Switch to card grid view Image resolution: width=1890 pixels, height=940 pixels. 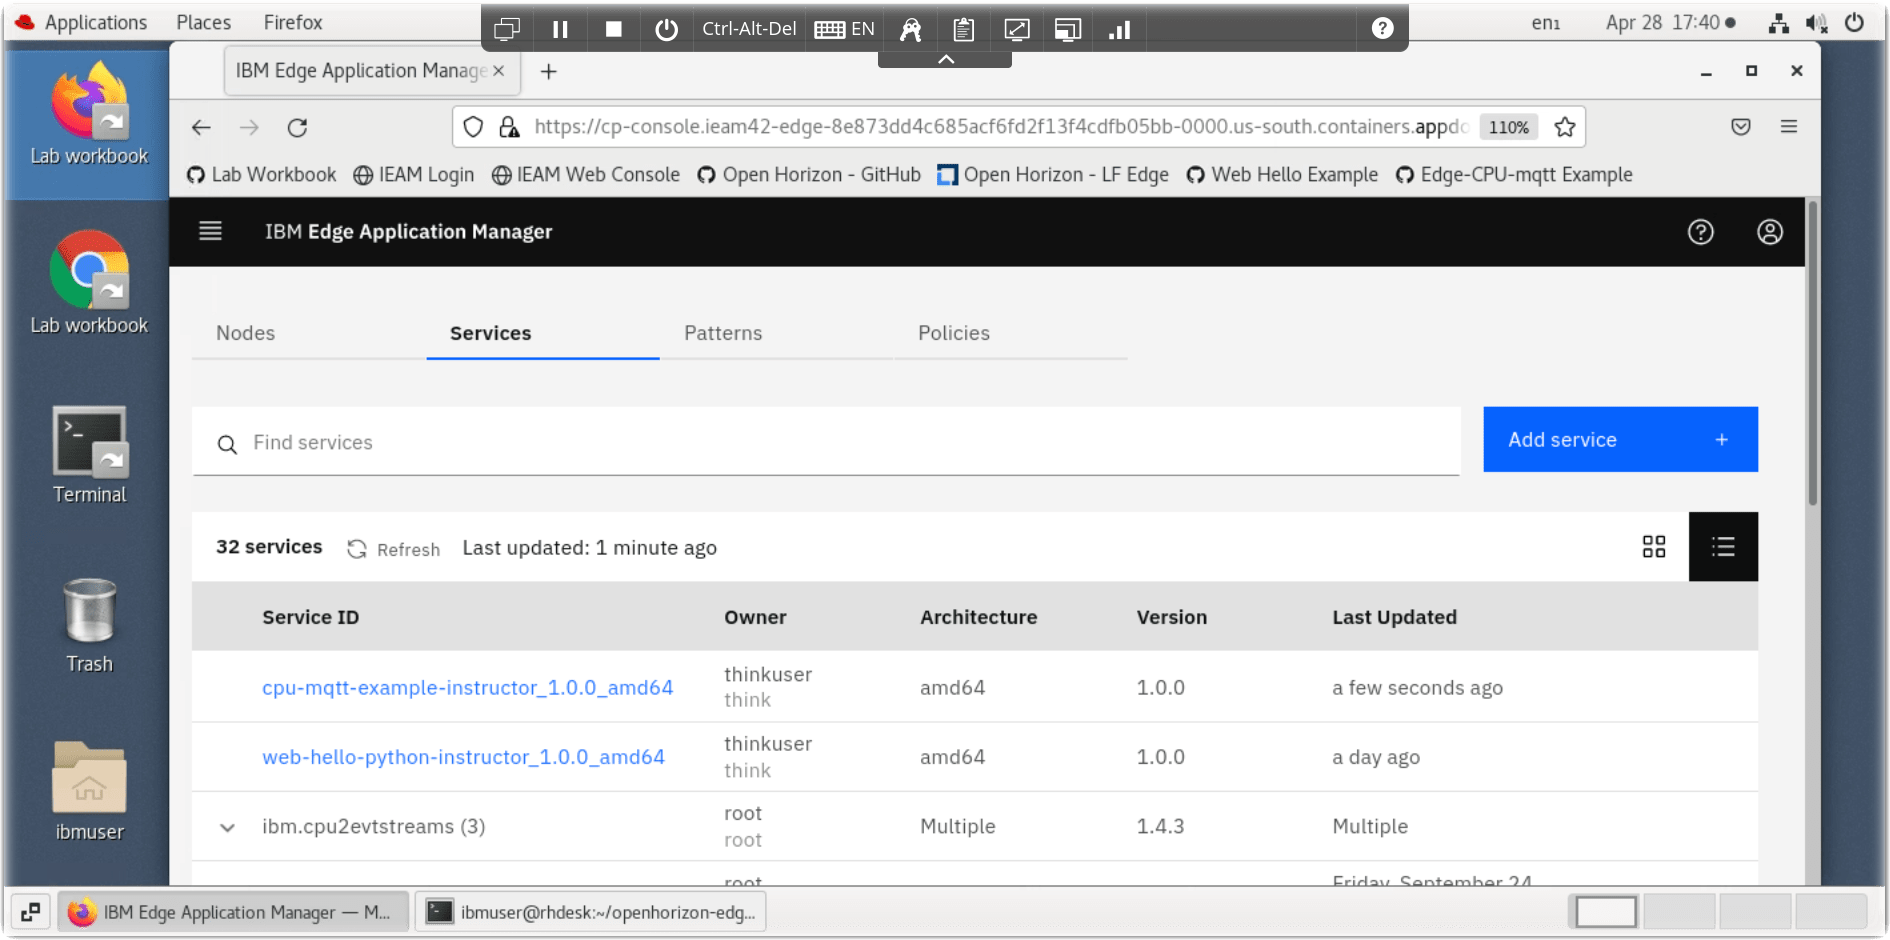tap(1654, 546)
